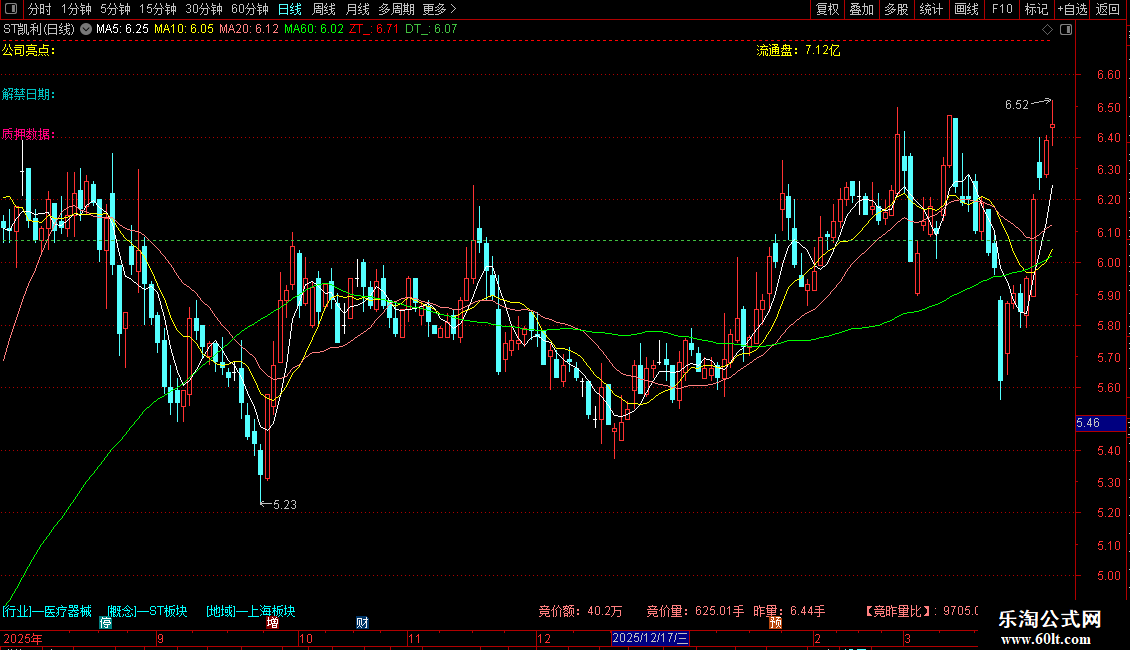
Task: Select the 30分钟 period
Action: (x=204, y=9)
